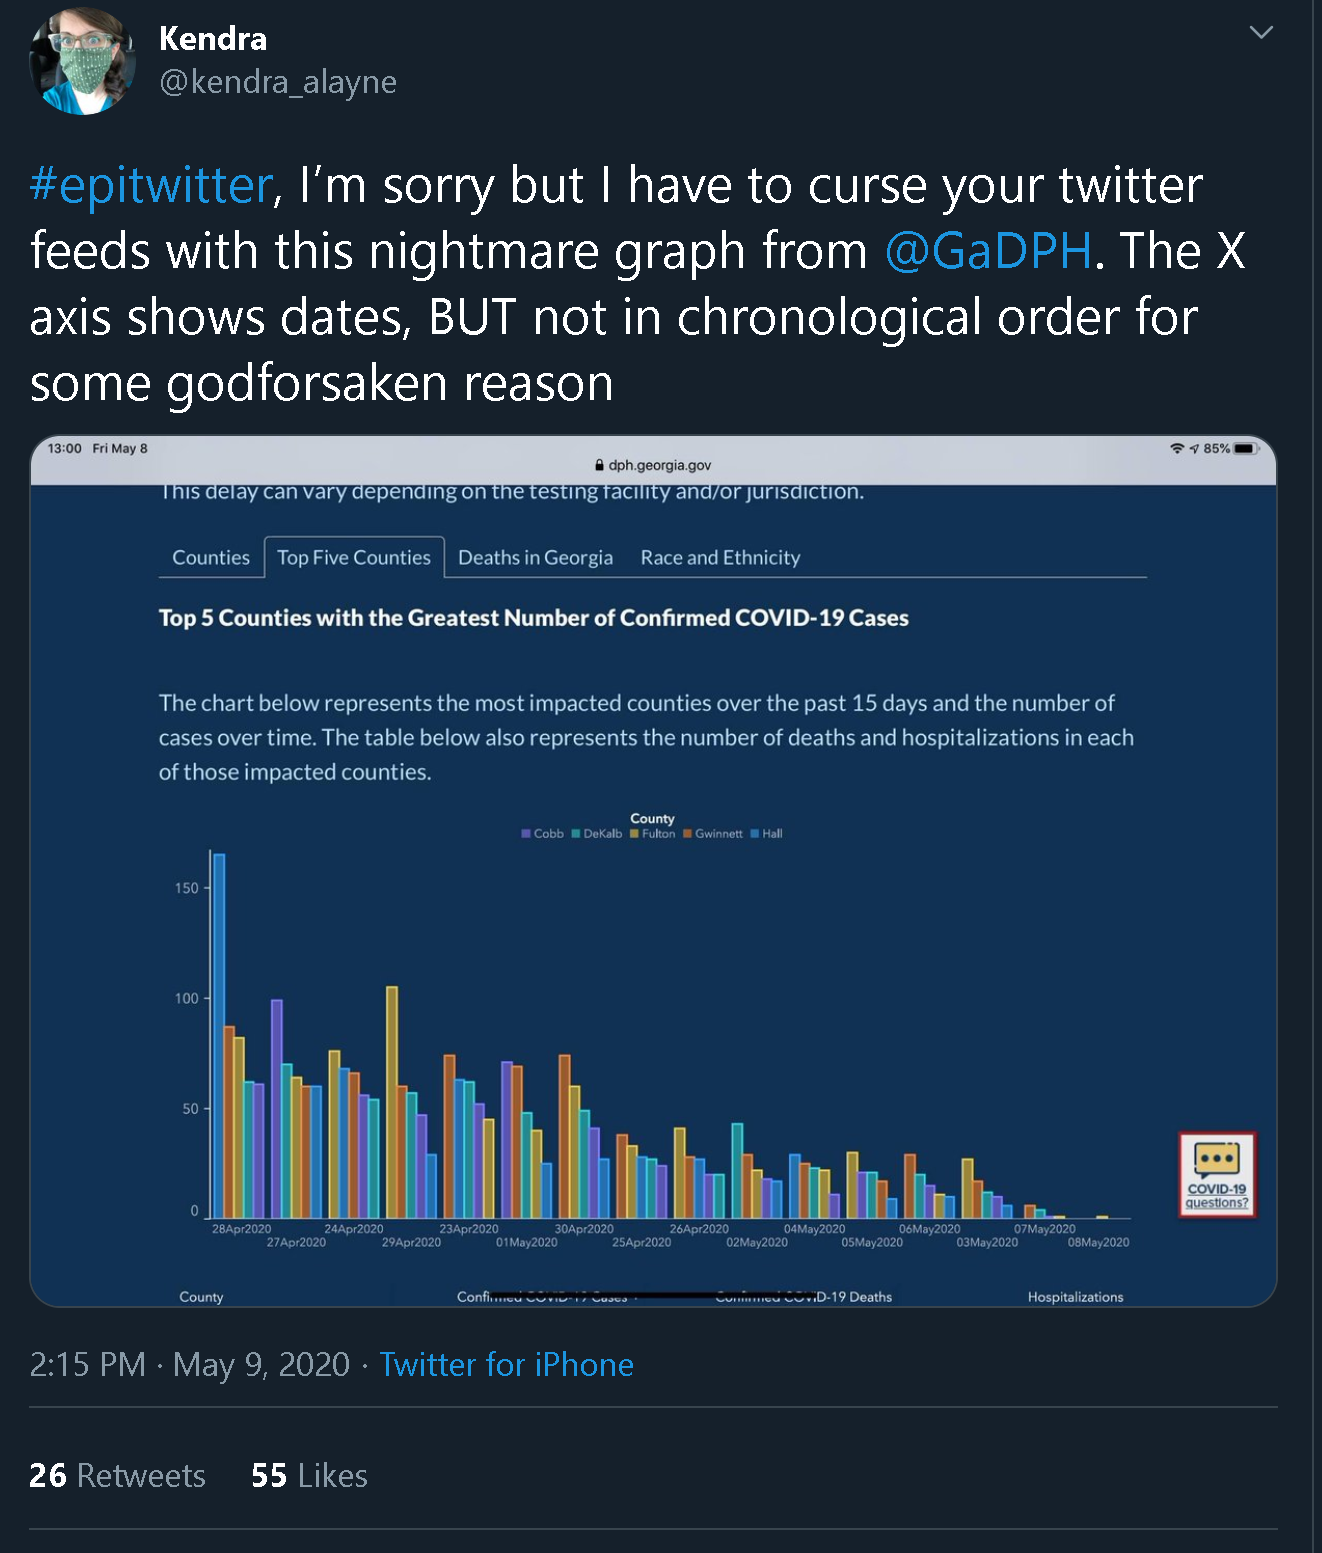Select the Race and Ethnicity tab
The height and width of the screenshot is (1553, 1322).
point(720,558)
